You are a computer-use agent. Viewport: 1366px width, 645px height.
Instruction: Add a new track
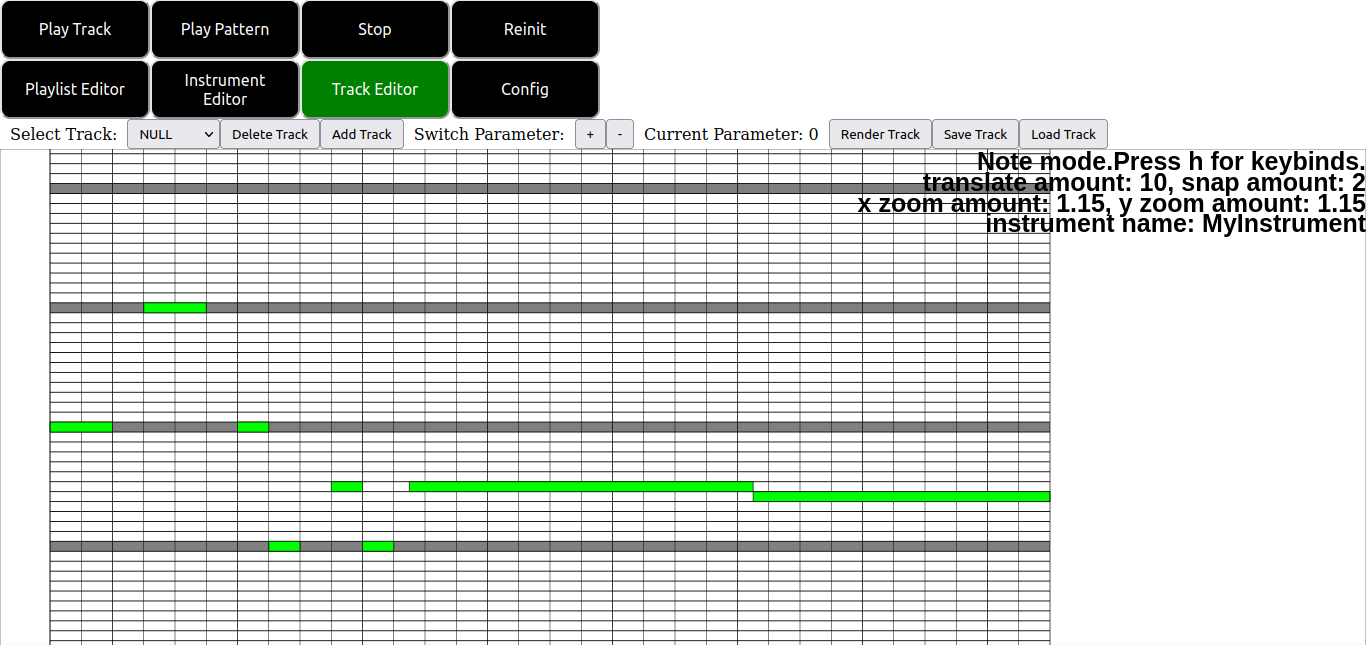[362, 134]
